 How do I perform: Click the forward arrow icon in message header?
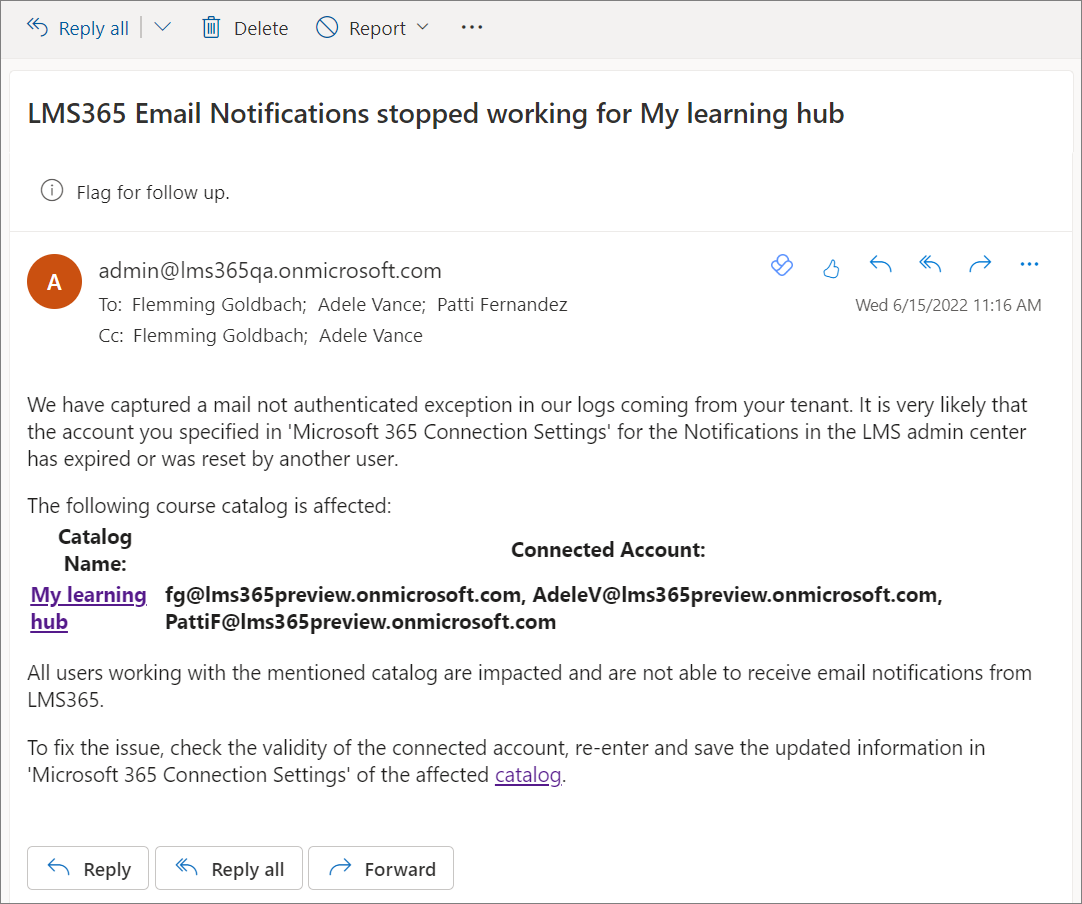pyautogui.click(x=980, y=265)
